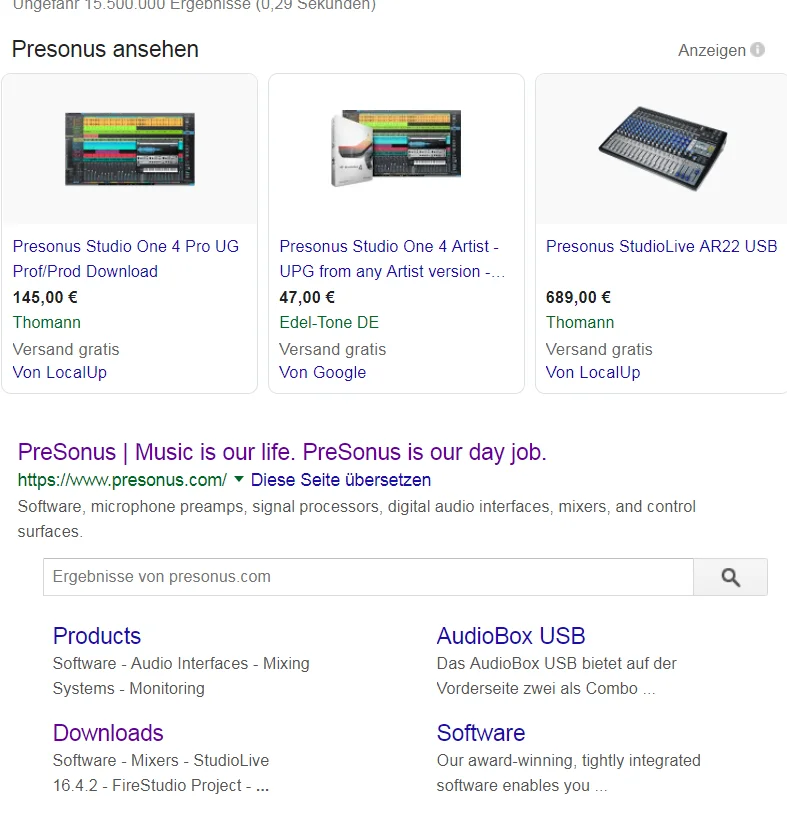The height and width of the screenshot is (817, 787).
Task: Open Studio One 4 Pro UG product image
Action: coord(130,149)
